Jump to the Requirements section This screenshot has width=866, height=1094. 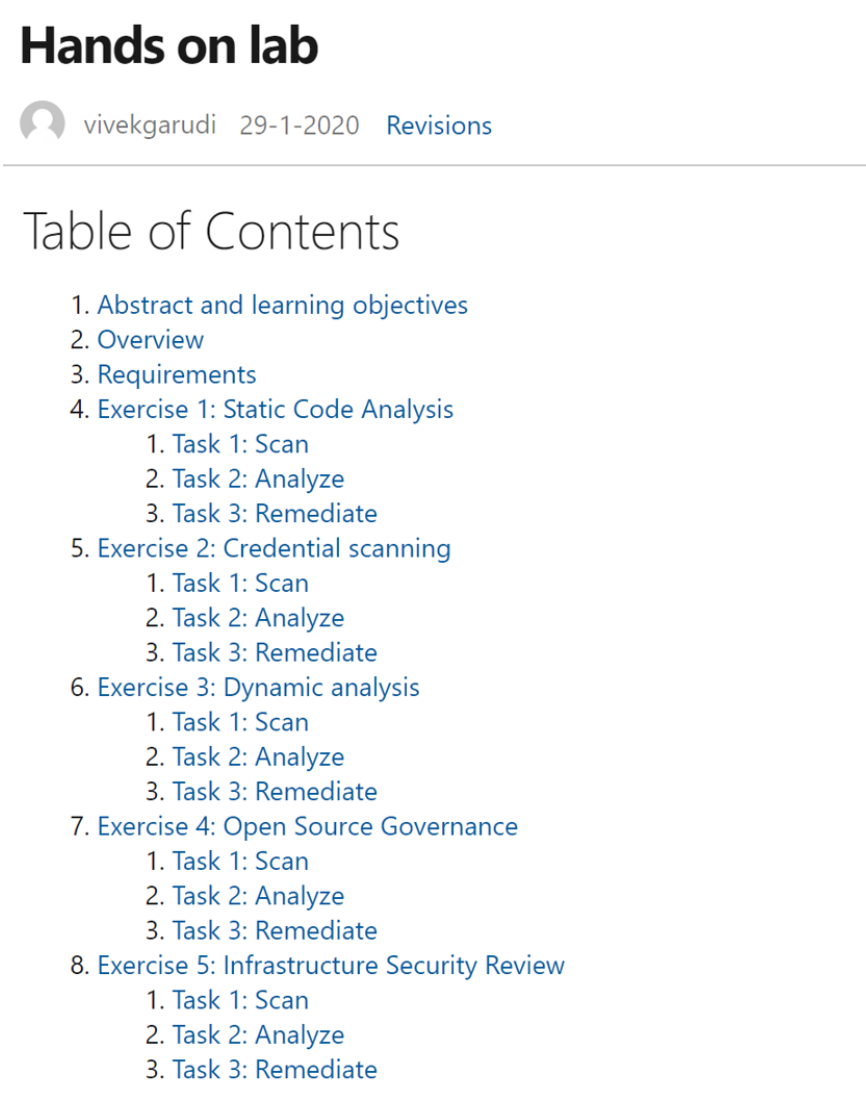[x=177, y=375]
